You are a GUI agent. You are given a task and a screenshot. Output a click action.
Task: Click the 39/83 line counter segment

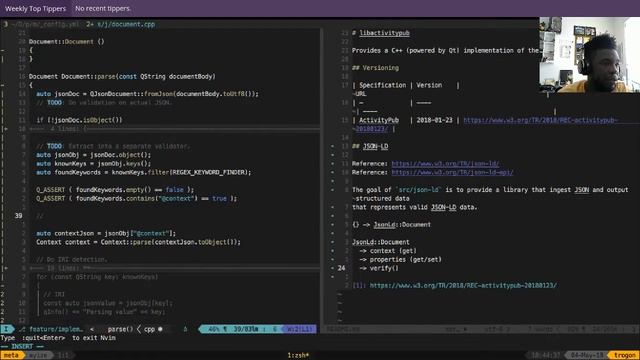coord(246,329)
